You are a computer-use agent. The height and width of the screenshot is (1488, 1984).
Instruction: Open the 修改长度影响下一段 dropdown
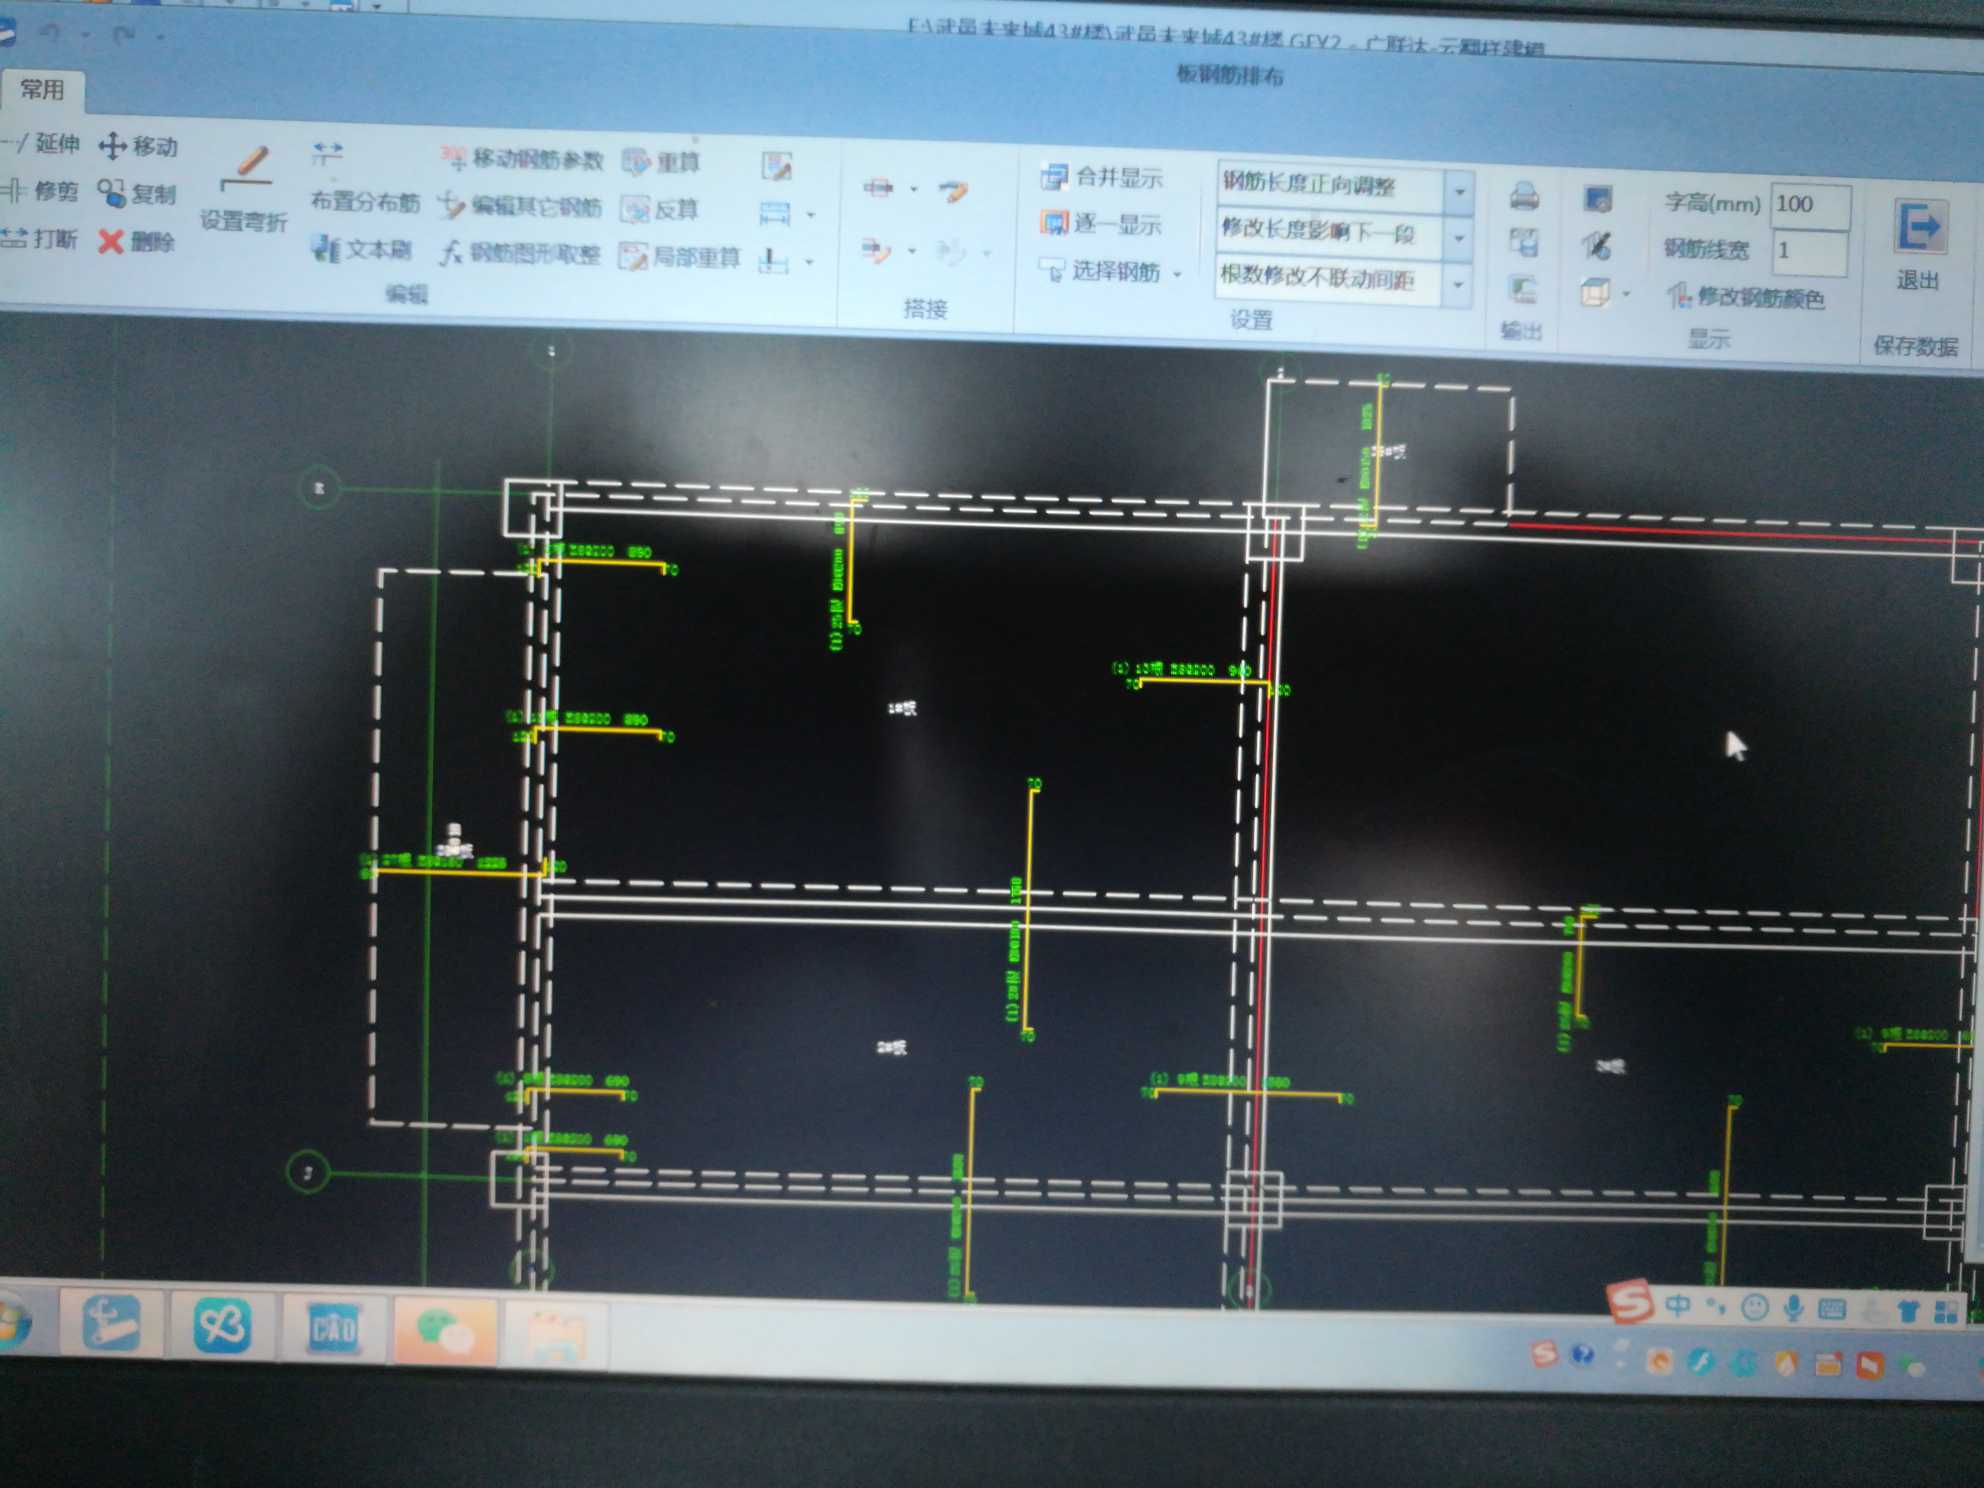(x=1459, y=237)
